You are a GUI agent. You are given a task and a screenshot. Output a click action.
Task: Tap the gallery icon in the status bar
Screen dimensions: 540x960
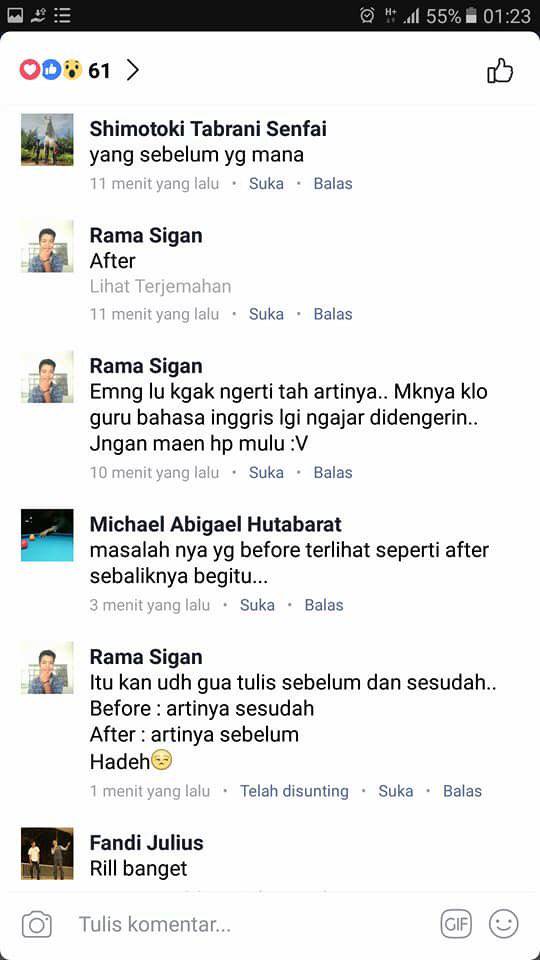(15, 15)
